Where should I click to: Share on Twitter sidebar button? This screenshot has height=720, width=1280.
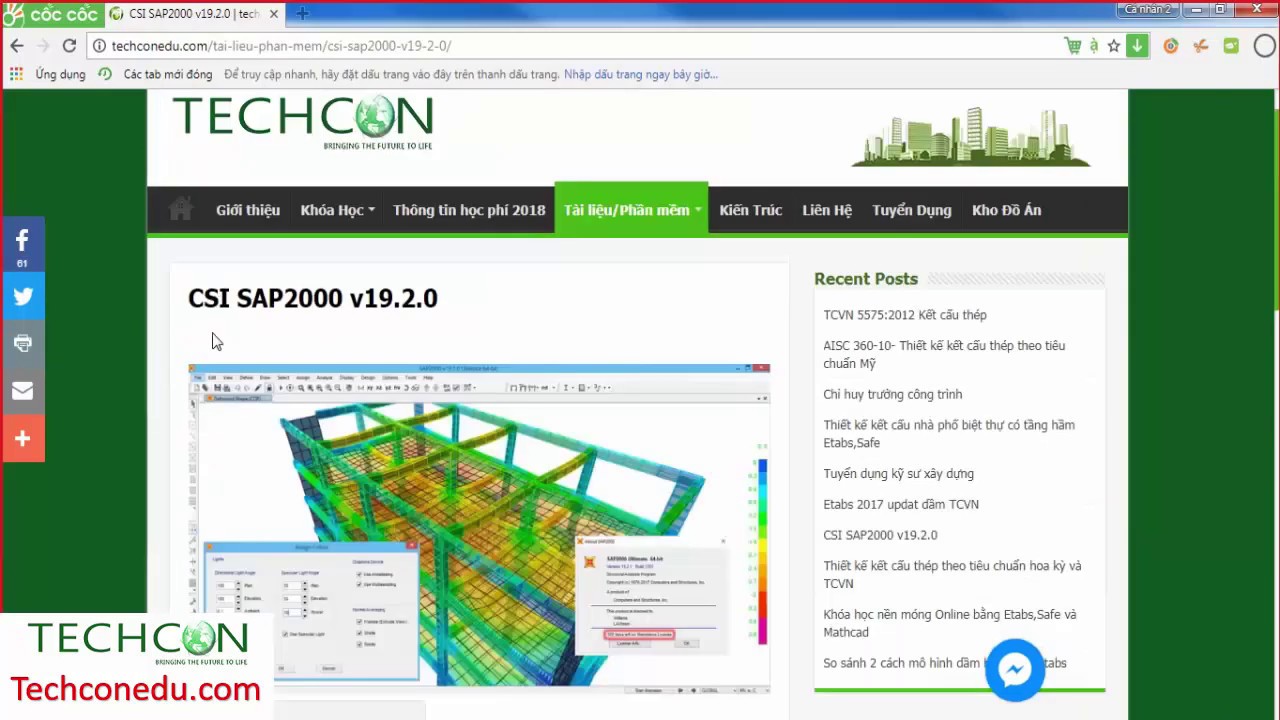tap(22, 296)
